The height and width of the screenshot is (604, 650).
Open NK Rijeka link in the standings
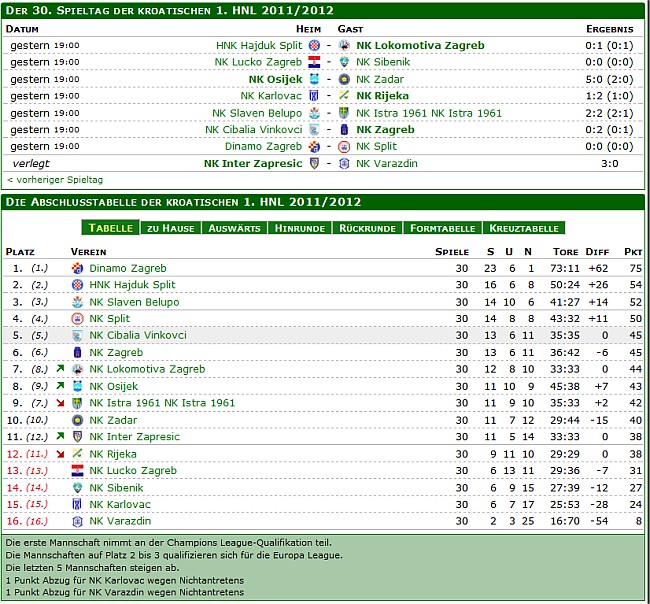point(113,454)
